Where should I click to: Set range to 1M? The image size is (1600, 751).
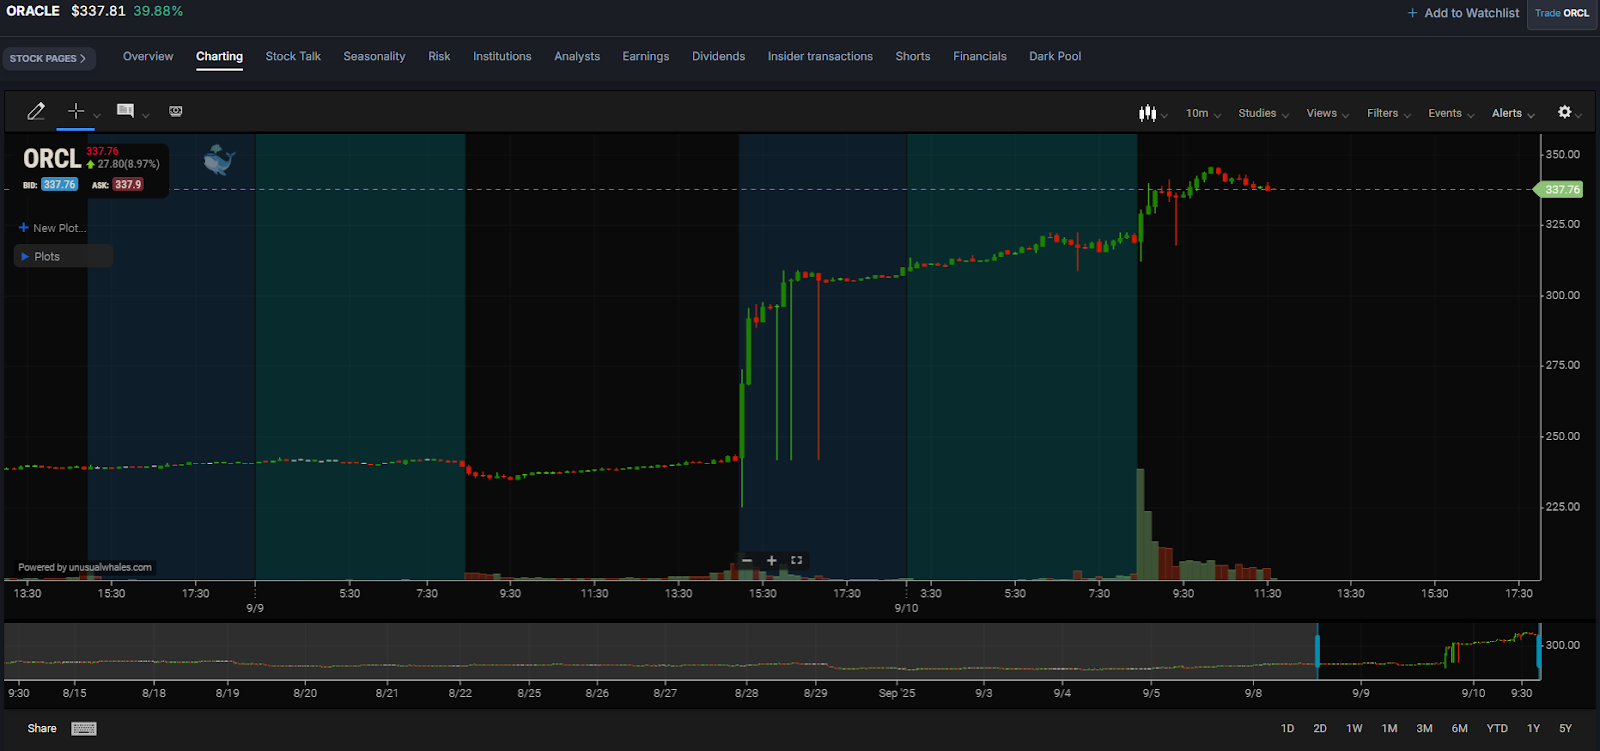click(1389, 728)
